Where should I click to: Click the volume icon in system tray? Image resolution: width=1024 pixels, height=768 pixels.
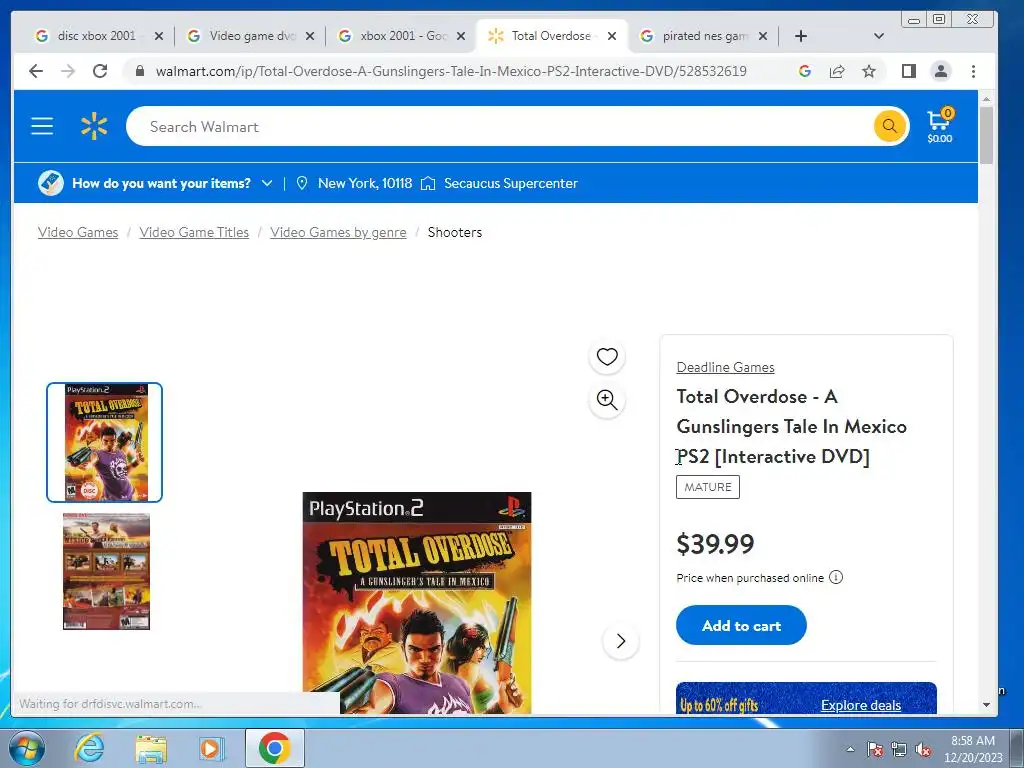[x=923, y=750]
